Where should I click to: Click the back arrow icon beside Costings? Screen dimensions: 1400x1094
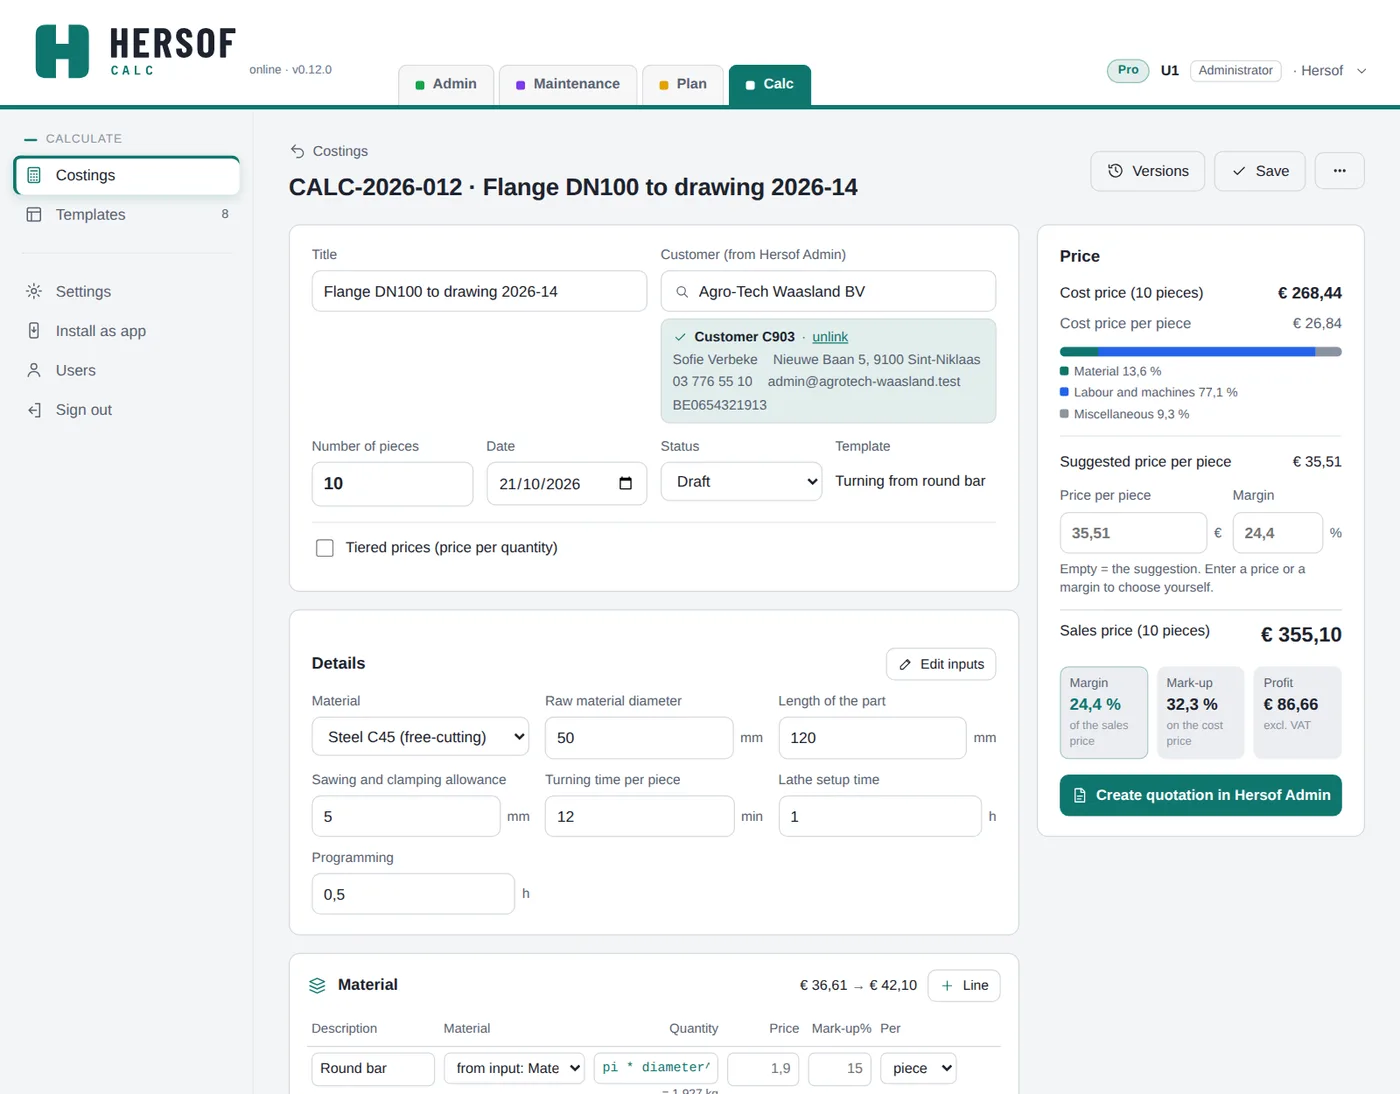coord(297,151)
